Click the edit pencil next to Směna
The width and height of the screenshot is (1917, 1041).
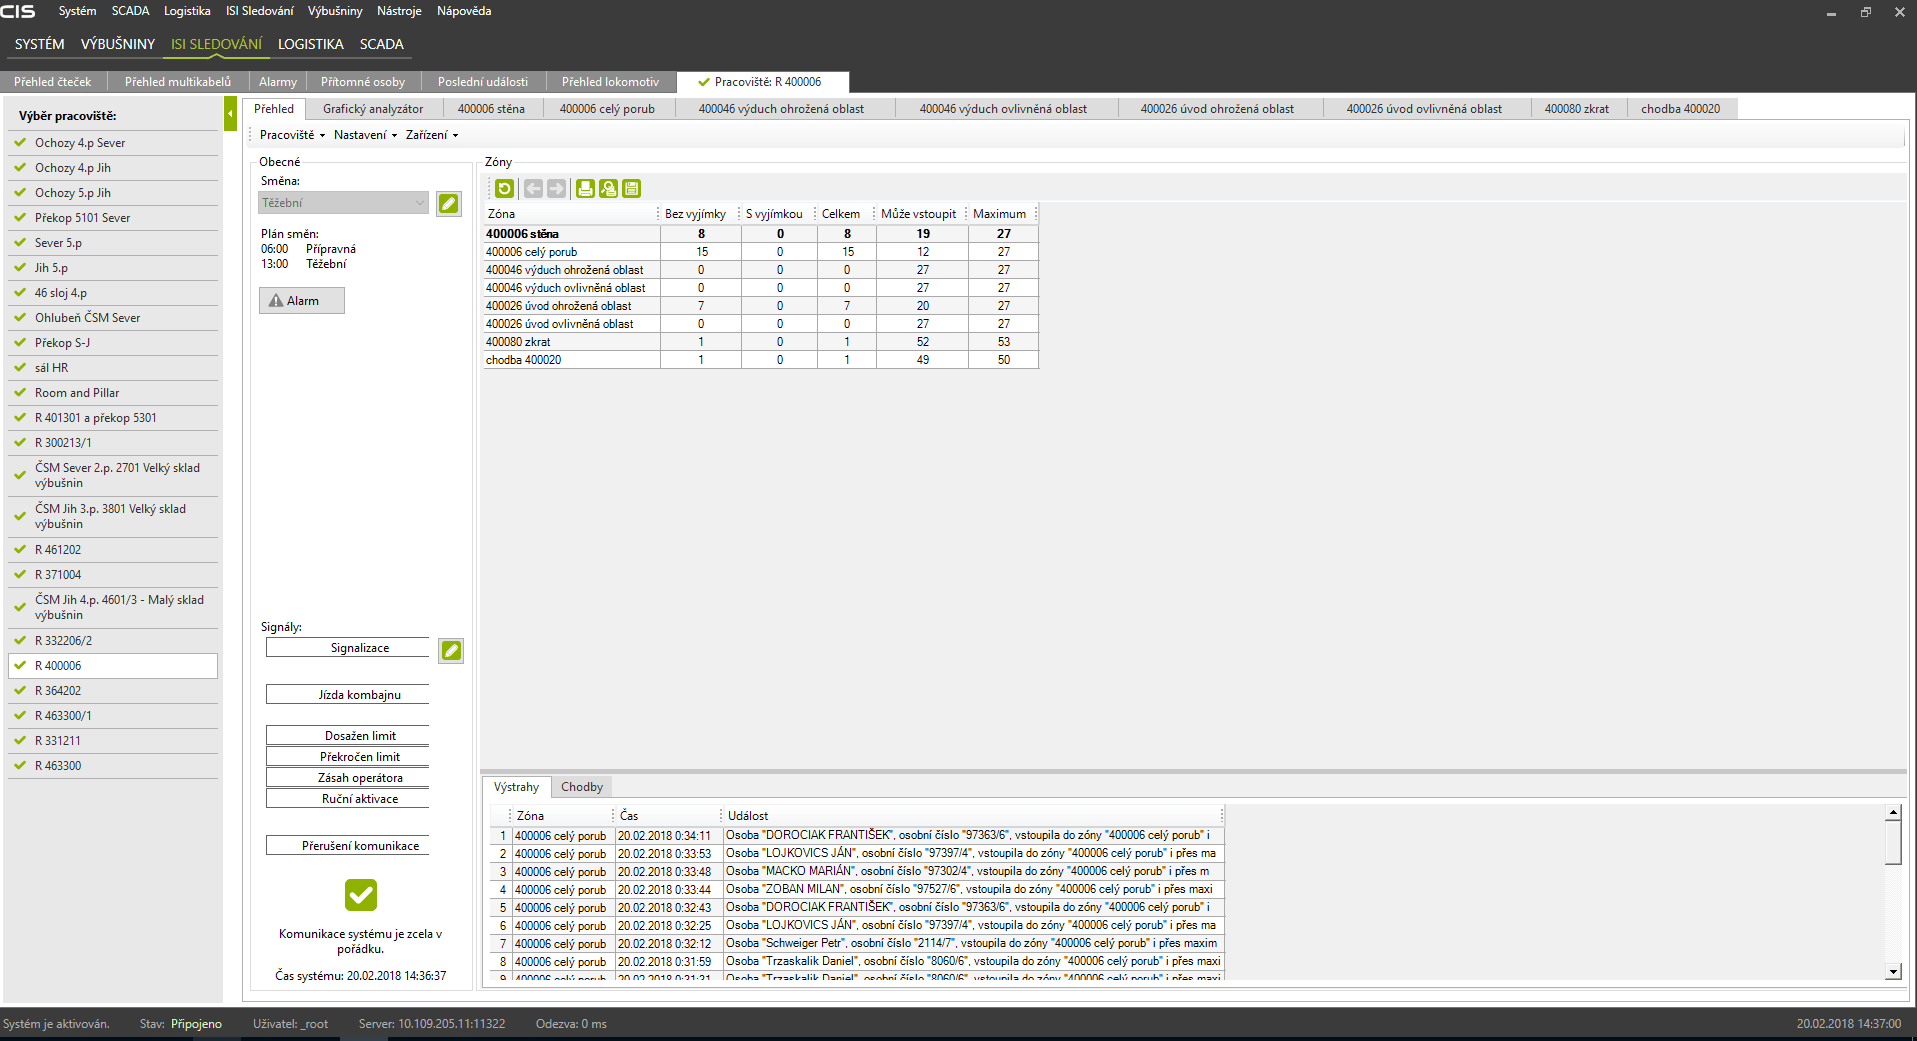[449, 203]
